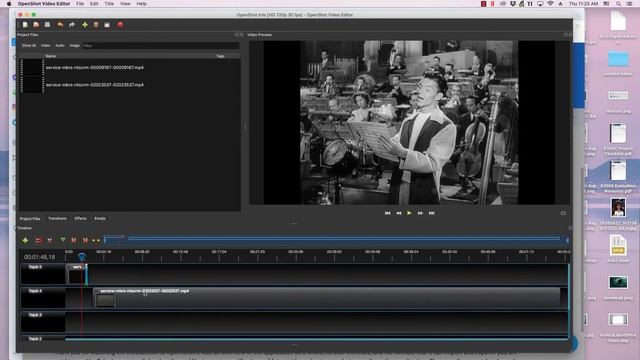
Task: Jump to end of video preview
Action: (431, 213)
